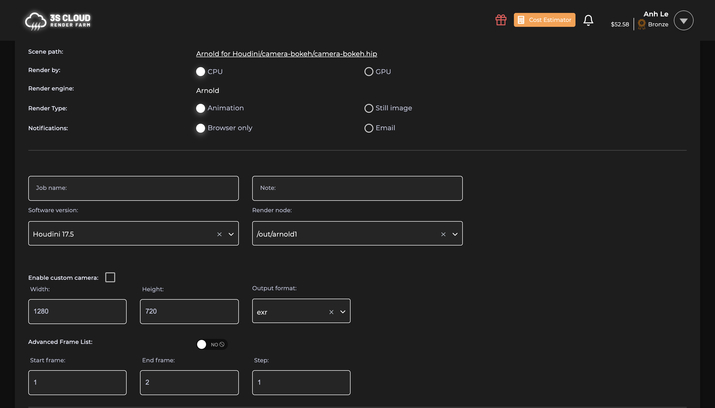This screenshot has height=408, width=715.
Task: Click the Width field showing 1280
Action: tap(78, 311)
